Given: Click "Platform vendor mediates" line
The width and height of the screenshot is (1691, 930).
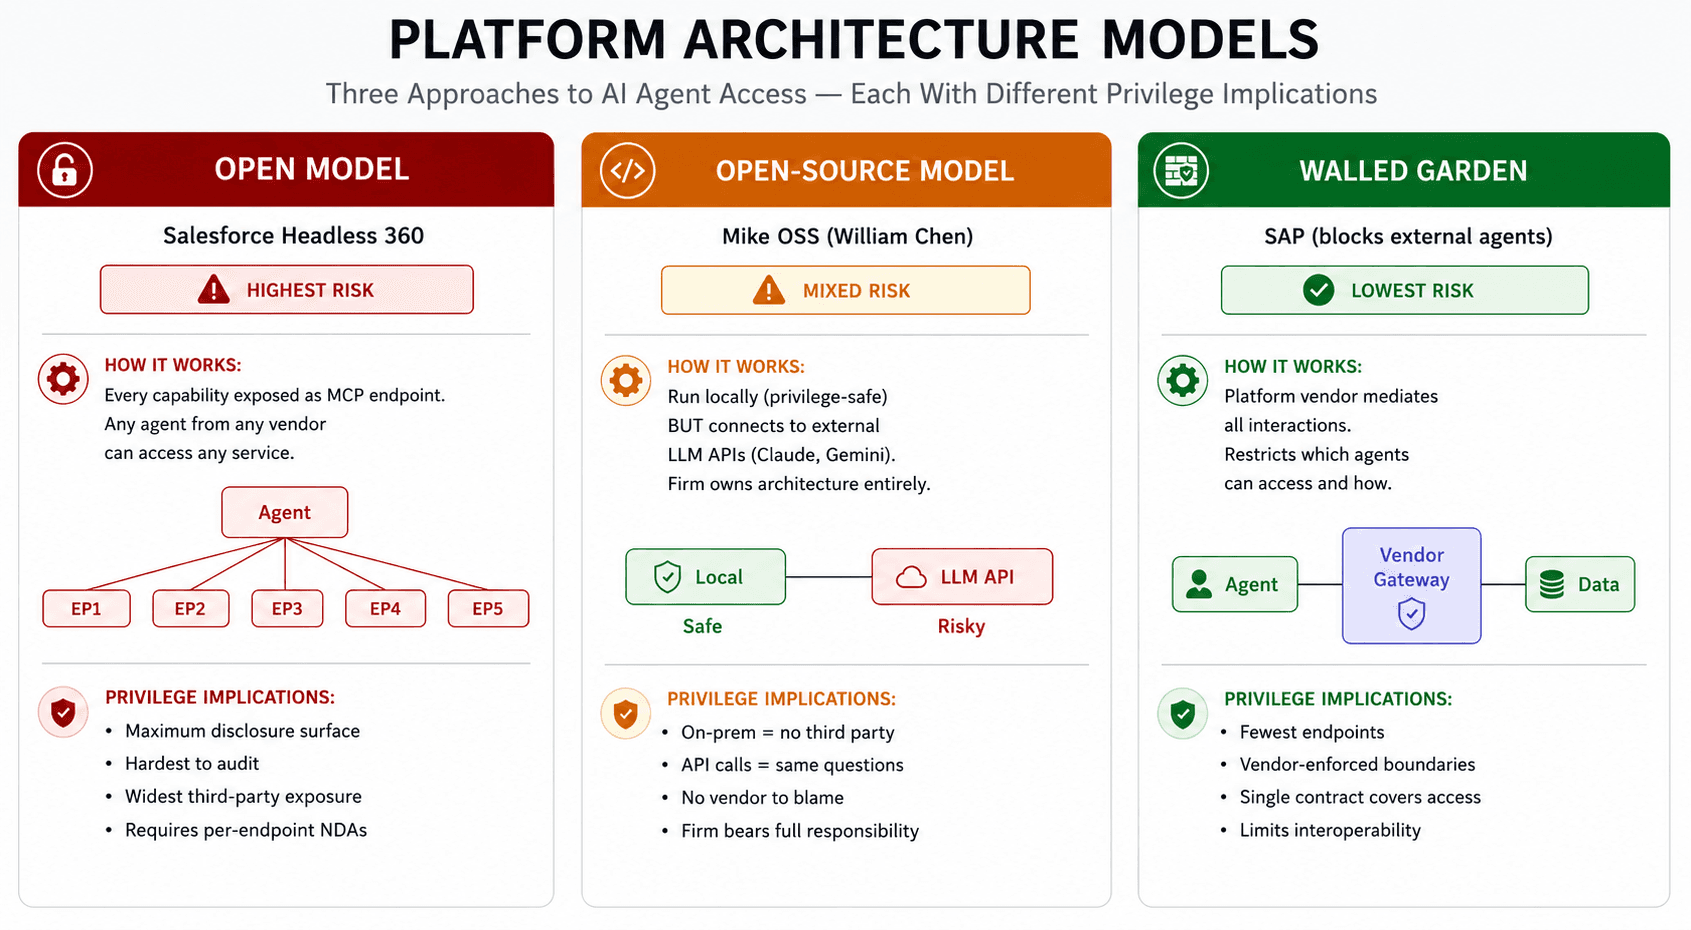Looking at the screenshot, I should click(1331, 396).
